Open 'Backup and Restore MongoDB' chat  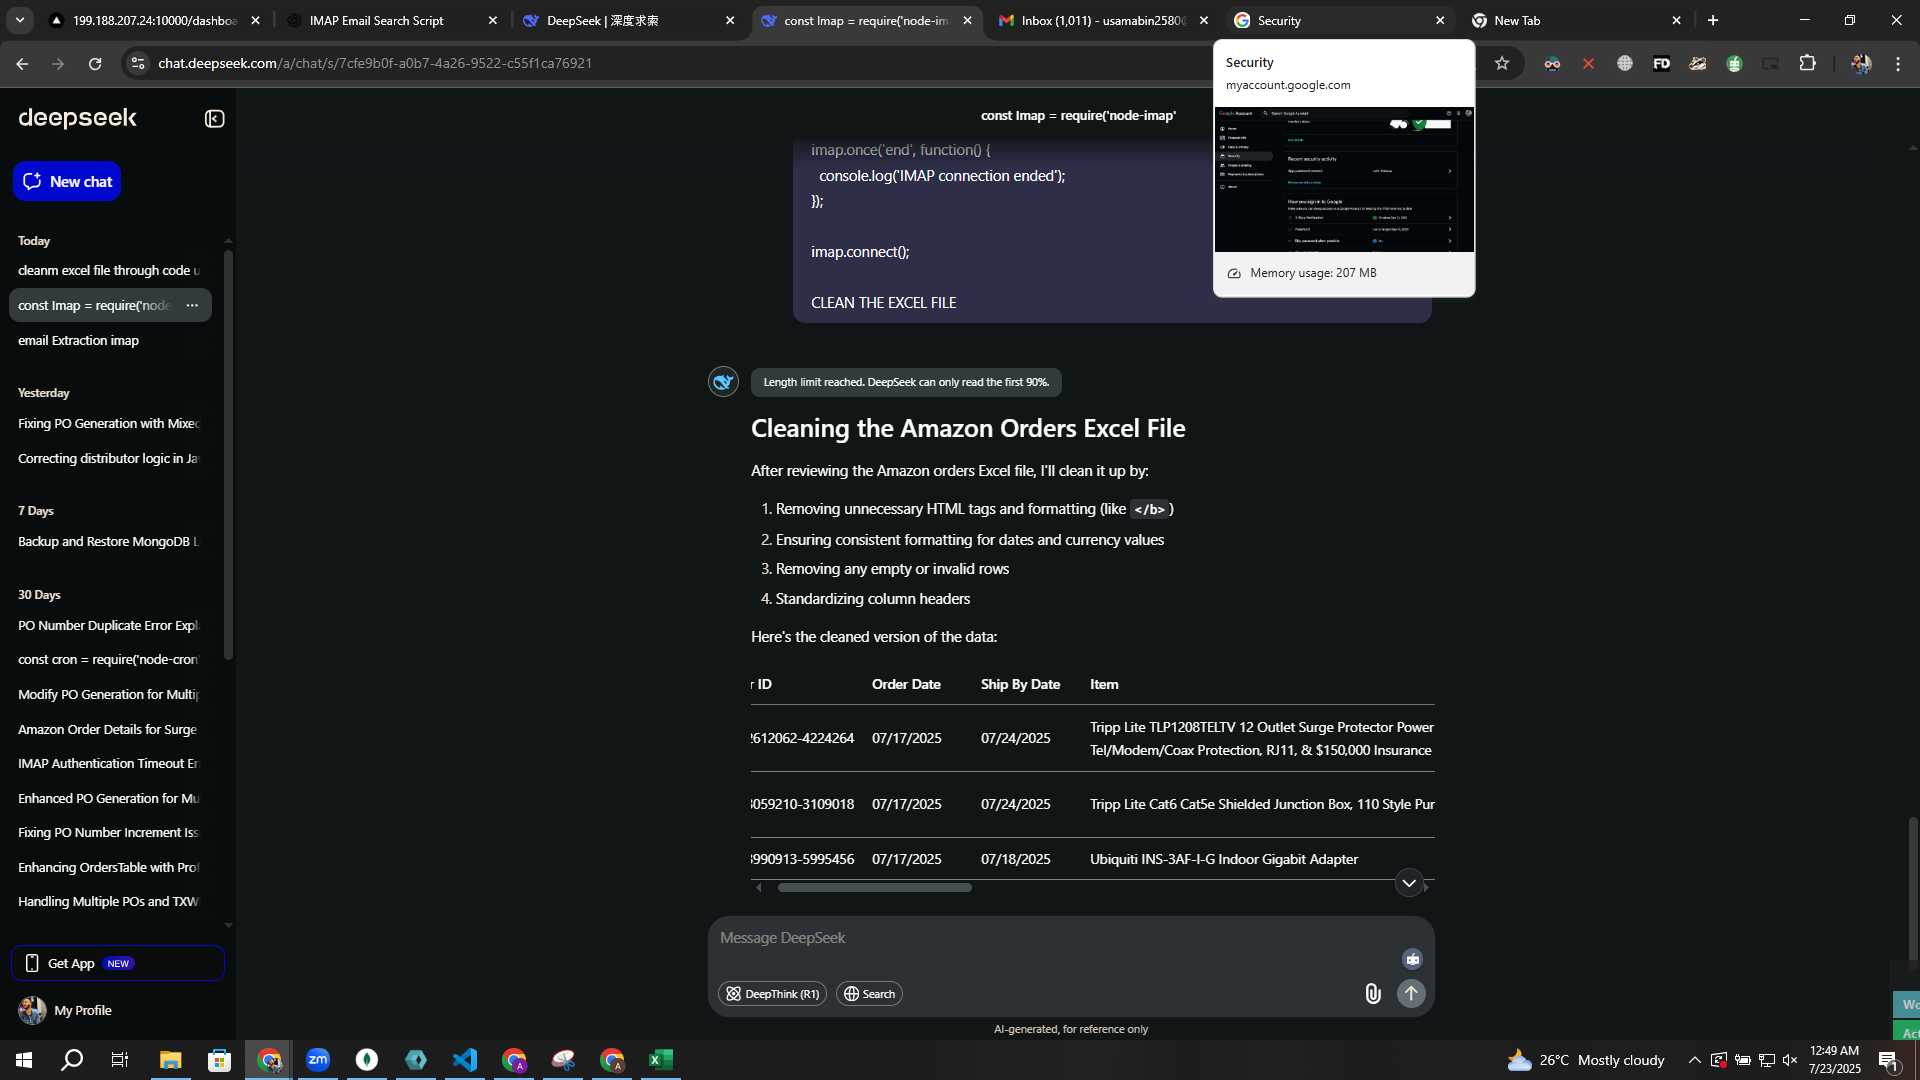click(x=109, y=541)
